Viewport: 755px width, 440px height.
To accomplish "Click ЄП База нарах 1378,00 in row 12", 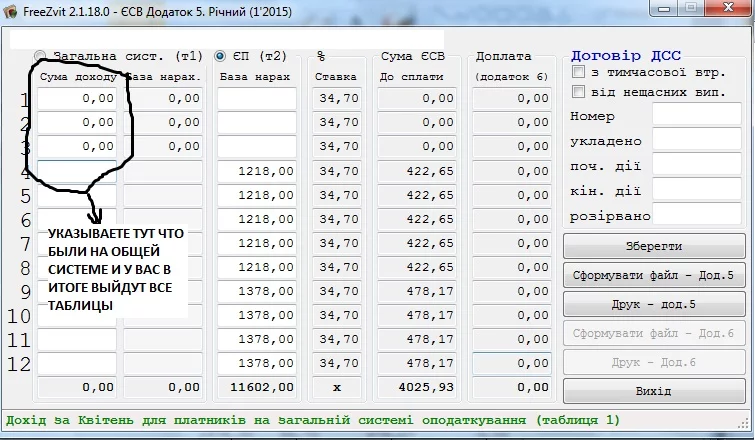I will click(257, 363).
